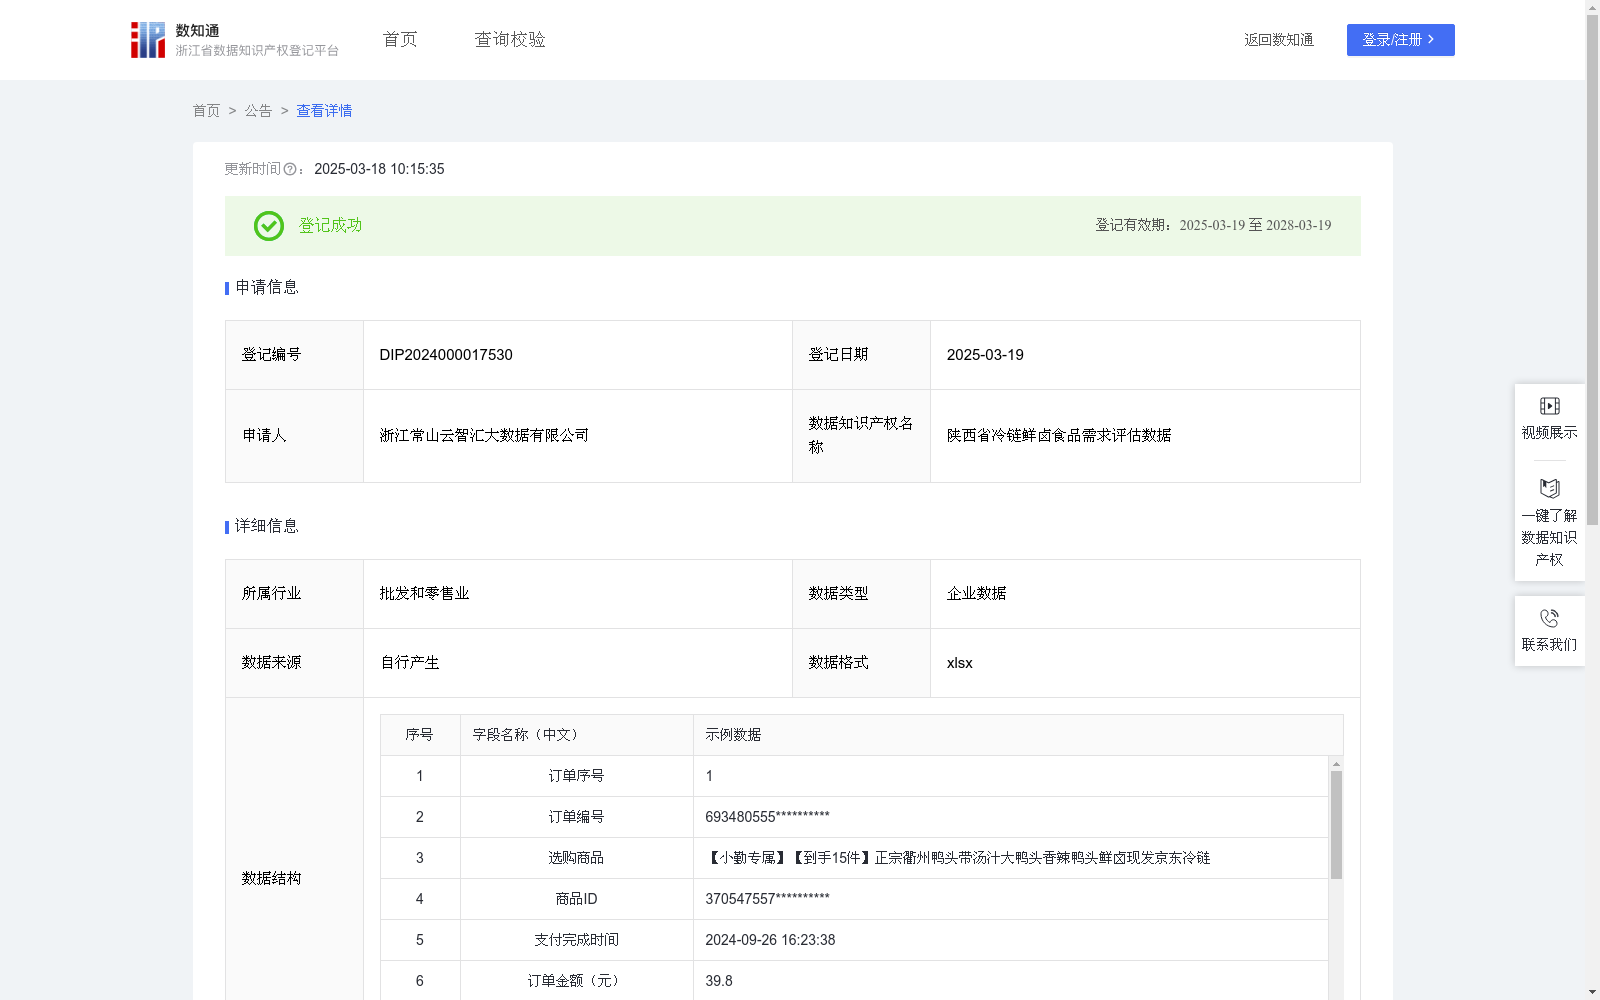Click the 字段名称（中文） column header
This screenshot has height=1000, width=1600.
click(577, 735)
